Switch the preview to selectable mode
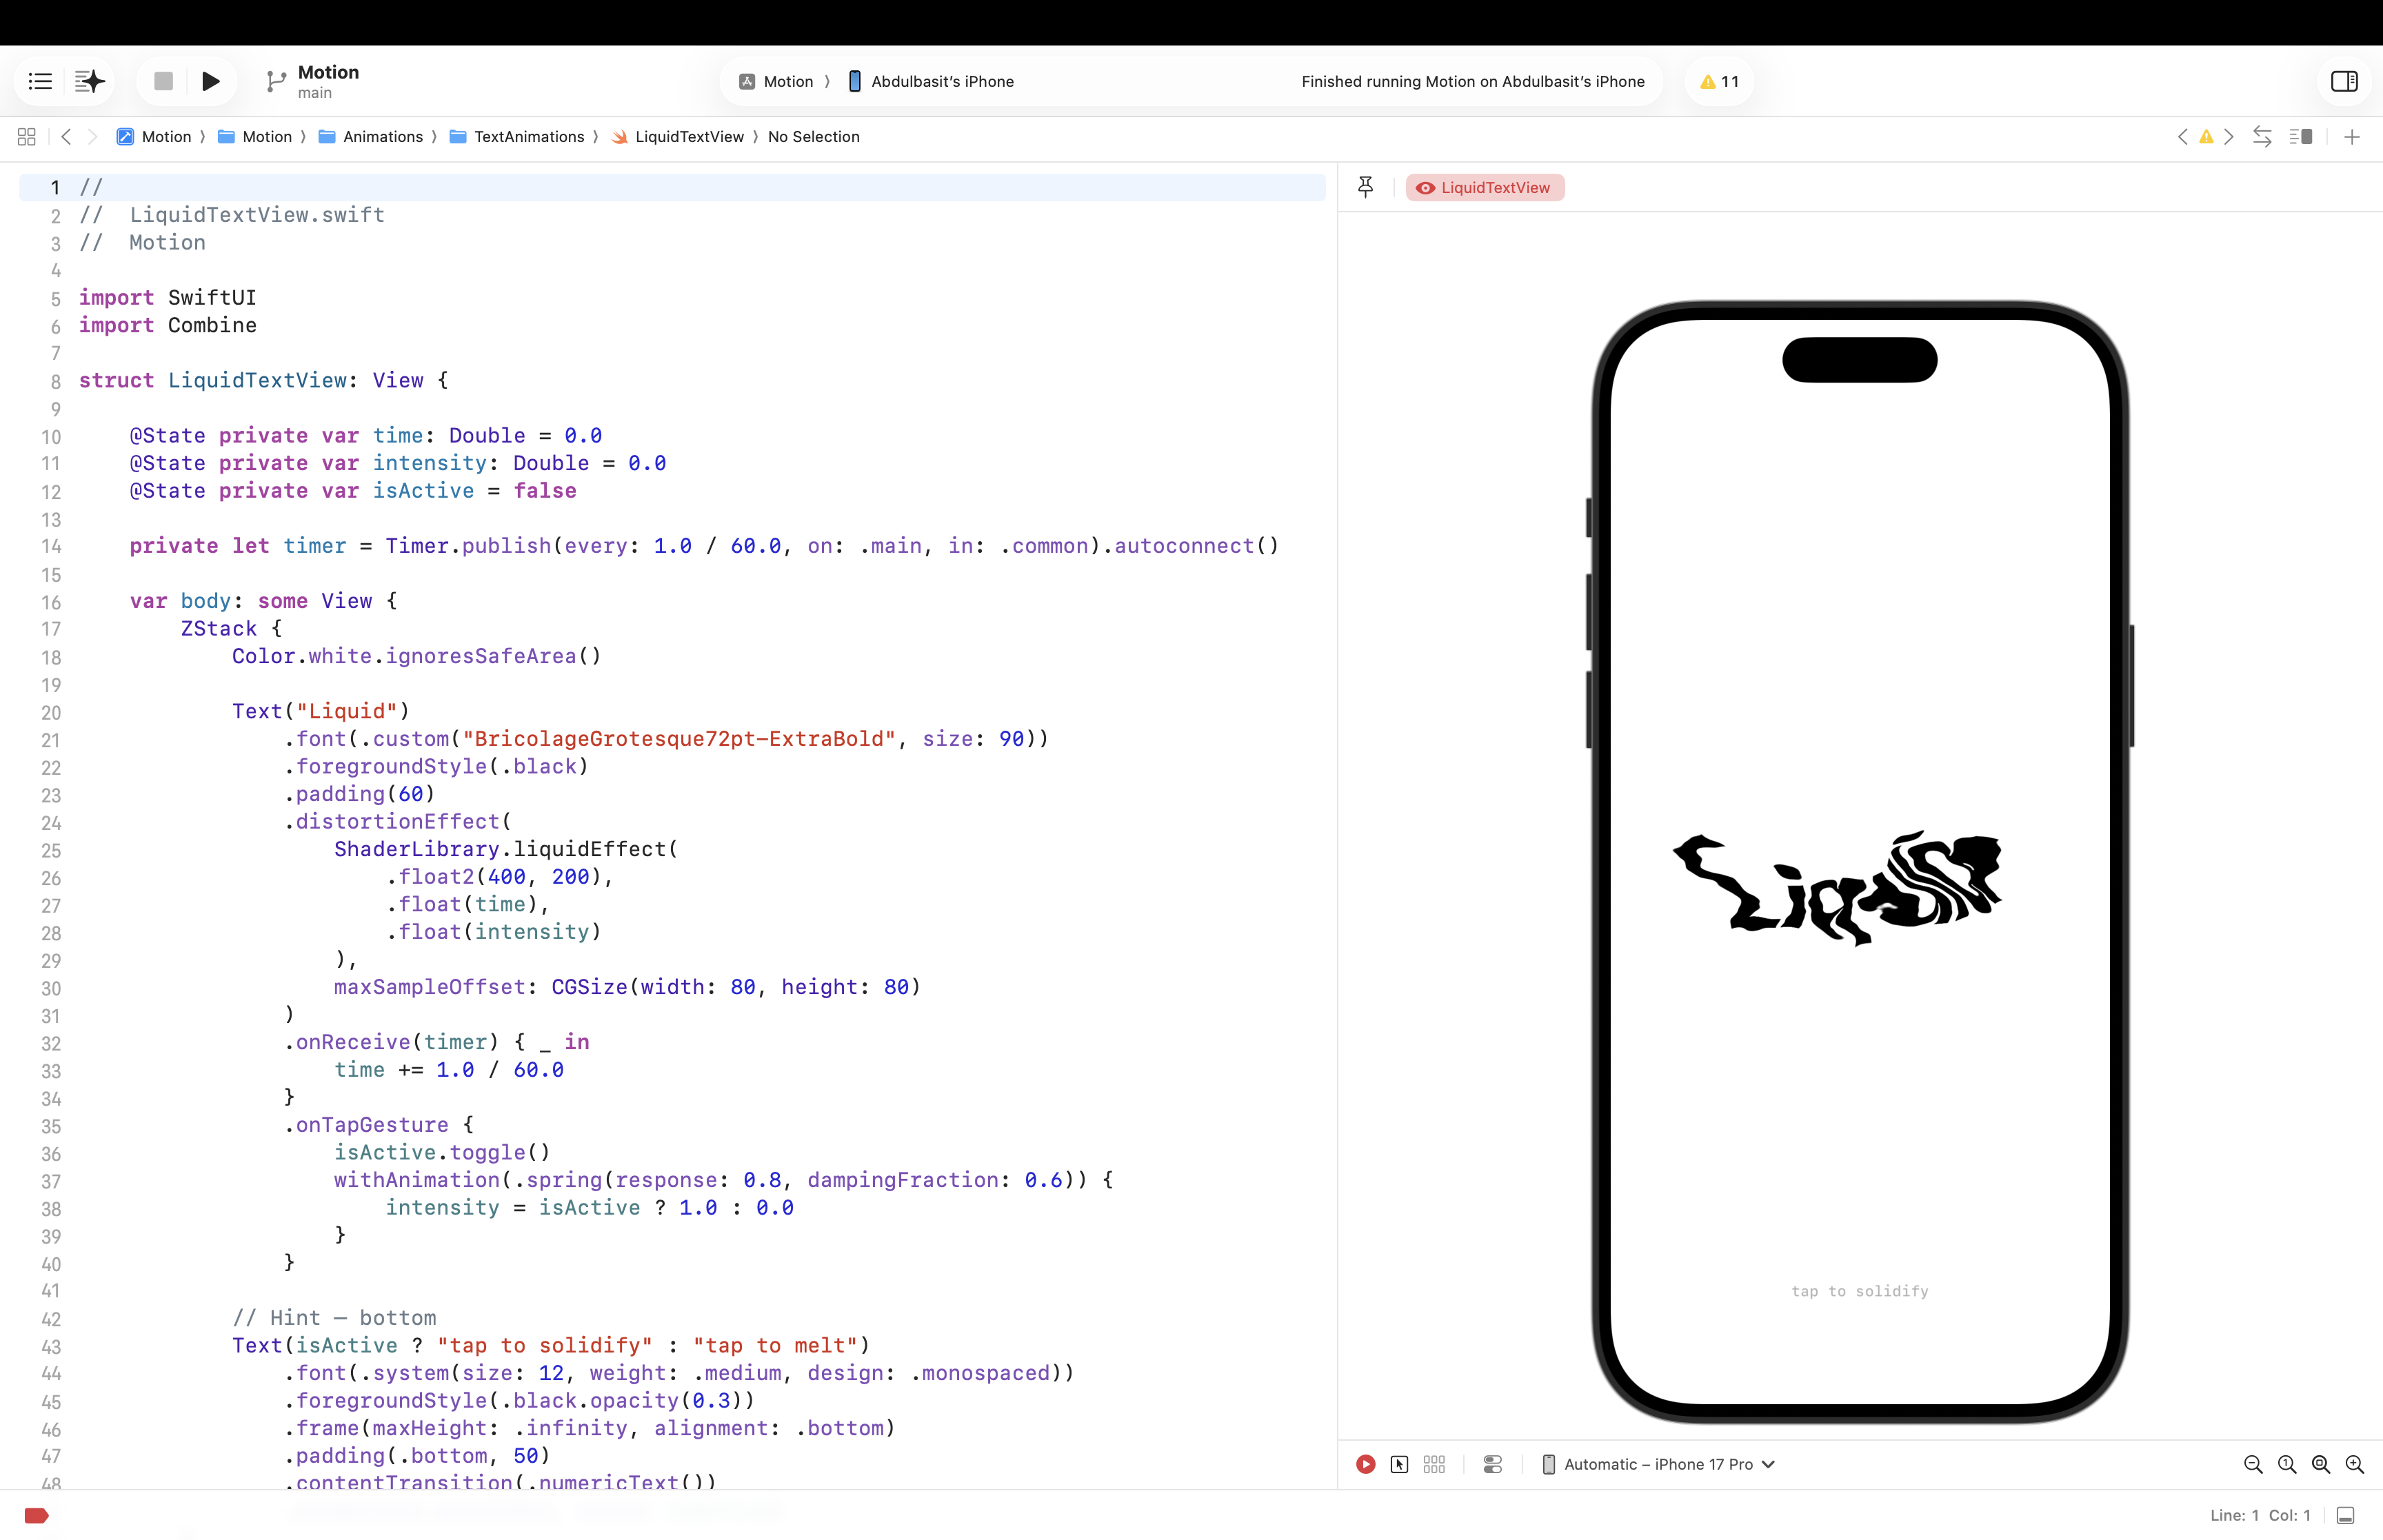Screen dimensions: 2383x1540 point(1399,1464)
